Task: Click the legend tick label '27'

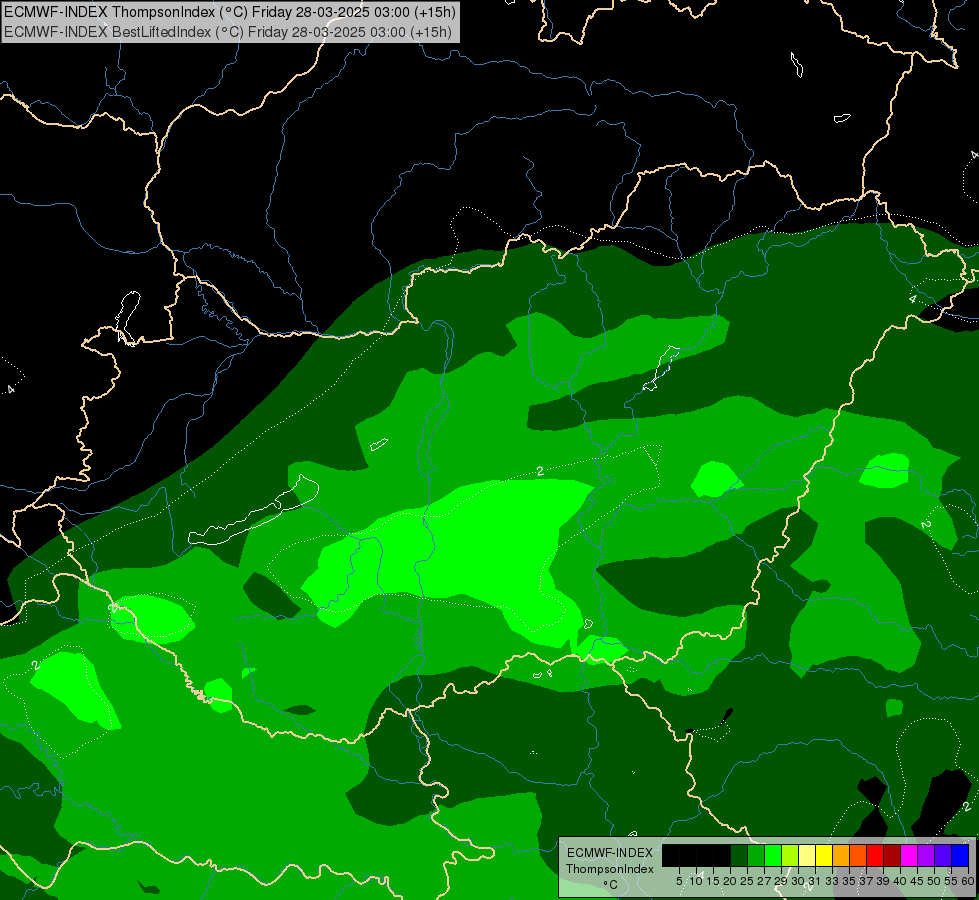Action: 764,881
